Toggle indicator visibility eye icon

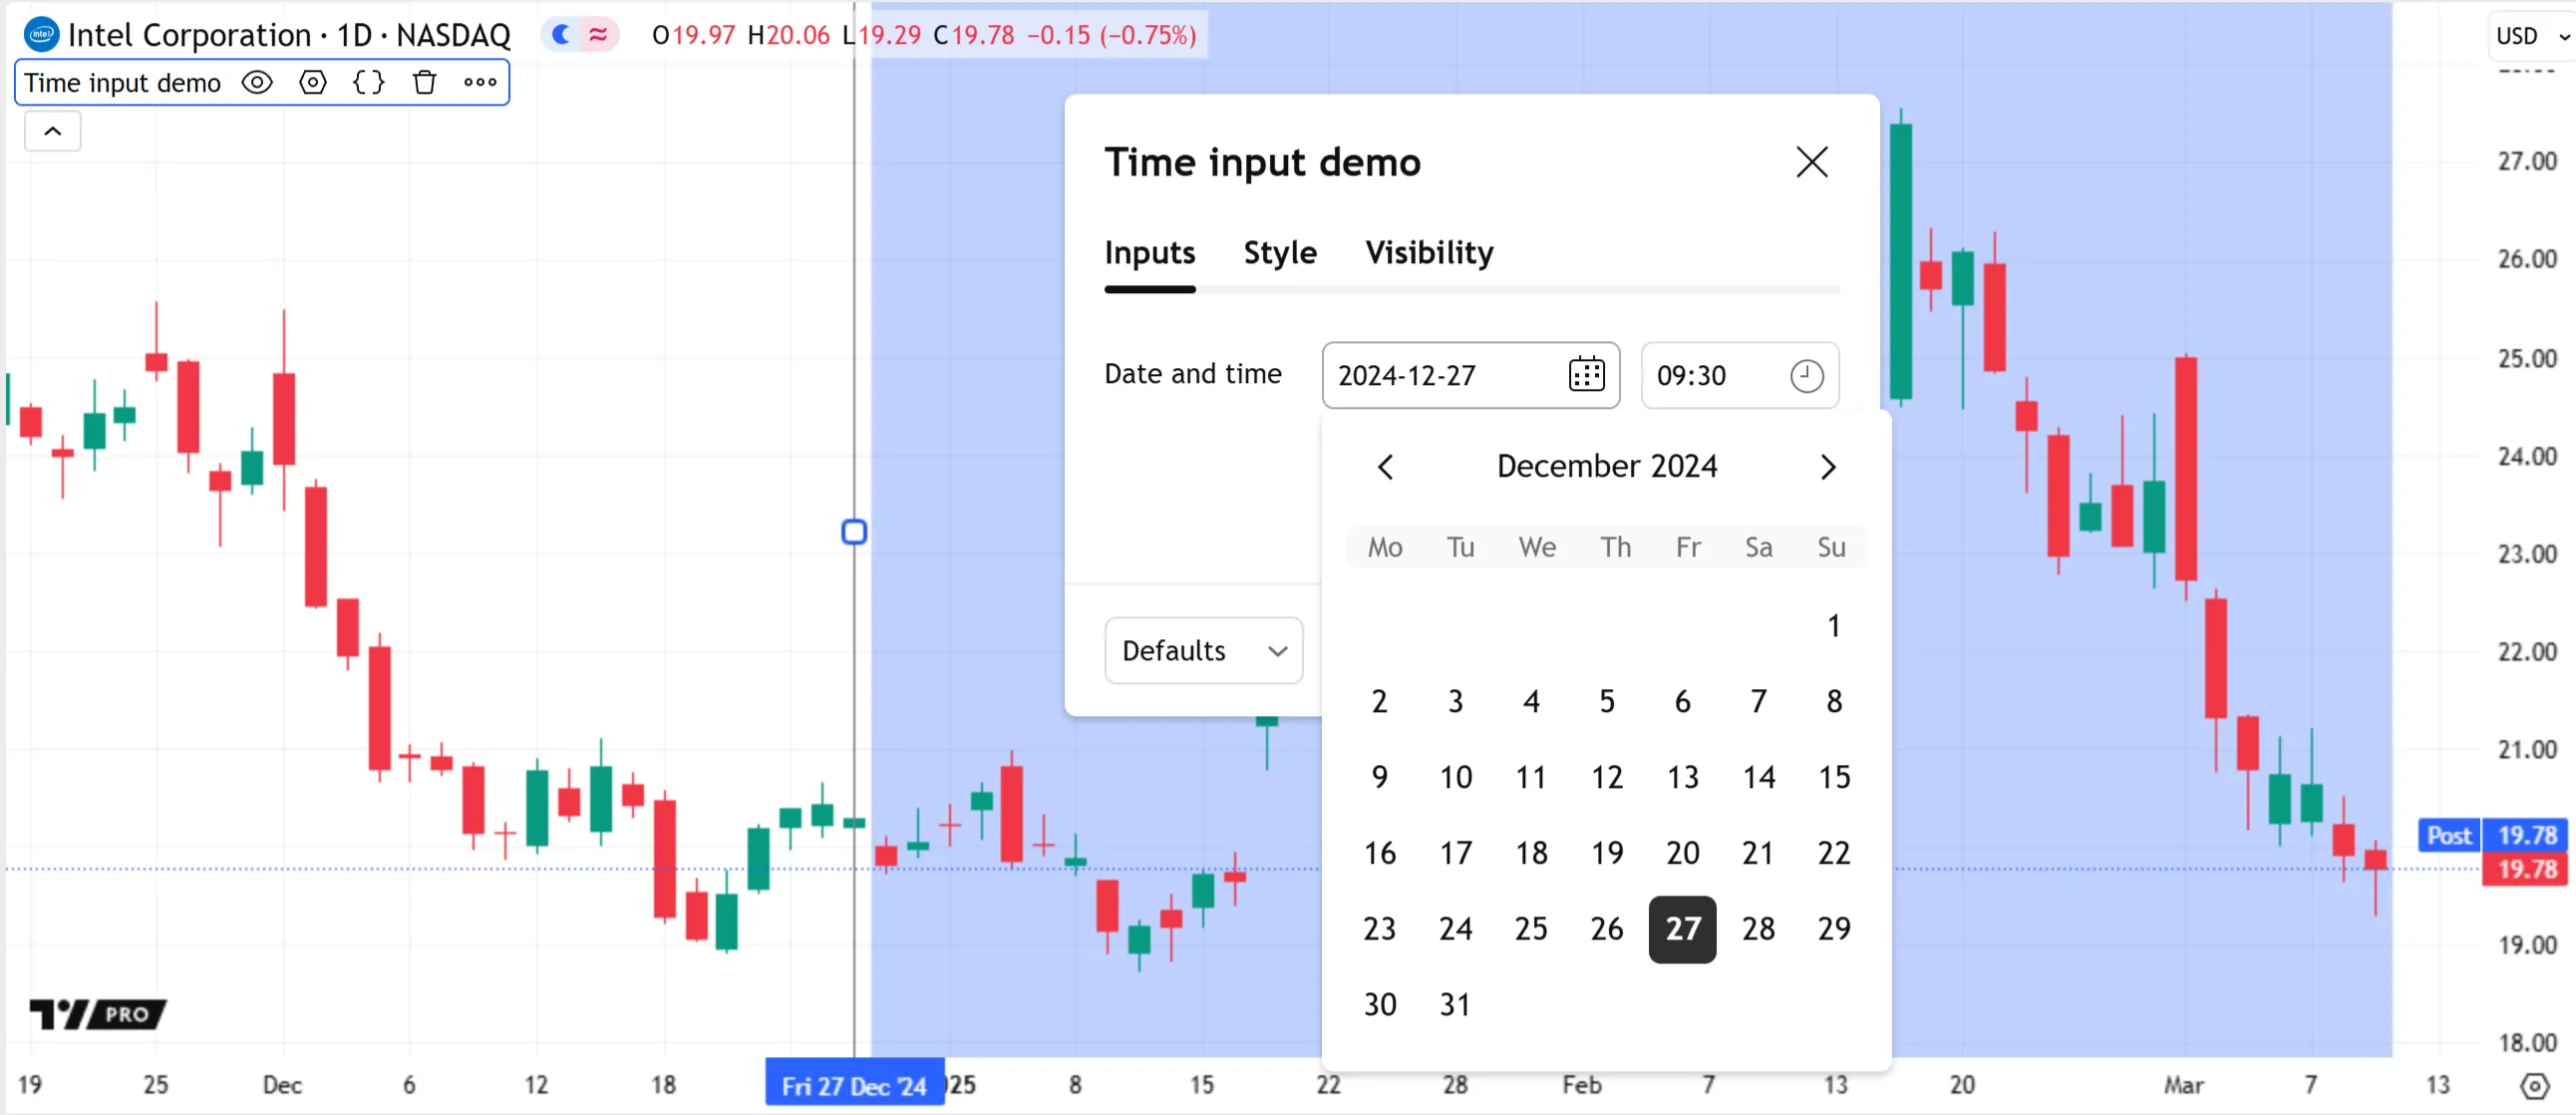pyautogui.click(x=257, y=82)
